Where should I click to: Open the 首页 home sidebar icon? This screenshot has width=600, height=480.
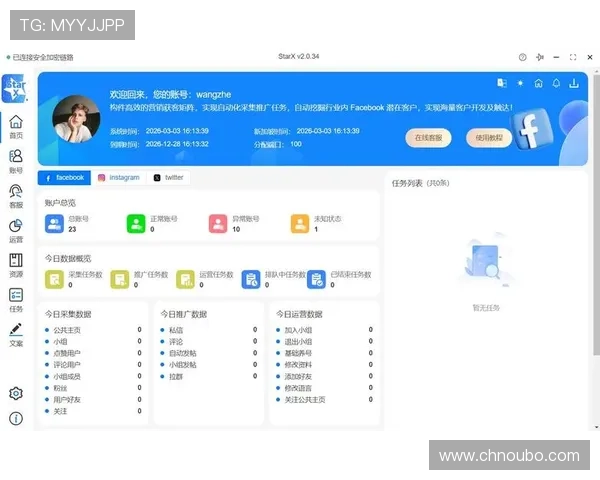[16, 127]
